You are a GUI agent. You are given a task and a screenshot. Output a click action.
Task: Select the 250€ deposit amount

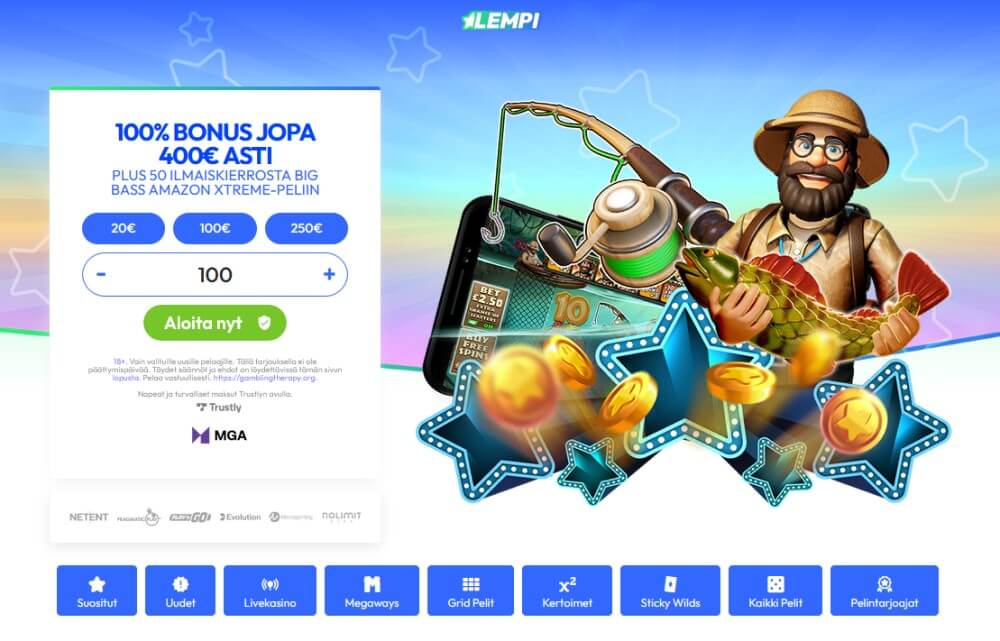(x=306, y=228)
